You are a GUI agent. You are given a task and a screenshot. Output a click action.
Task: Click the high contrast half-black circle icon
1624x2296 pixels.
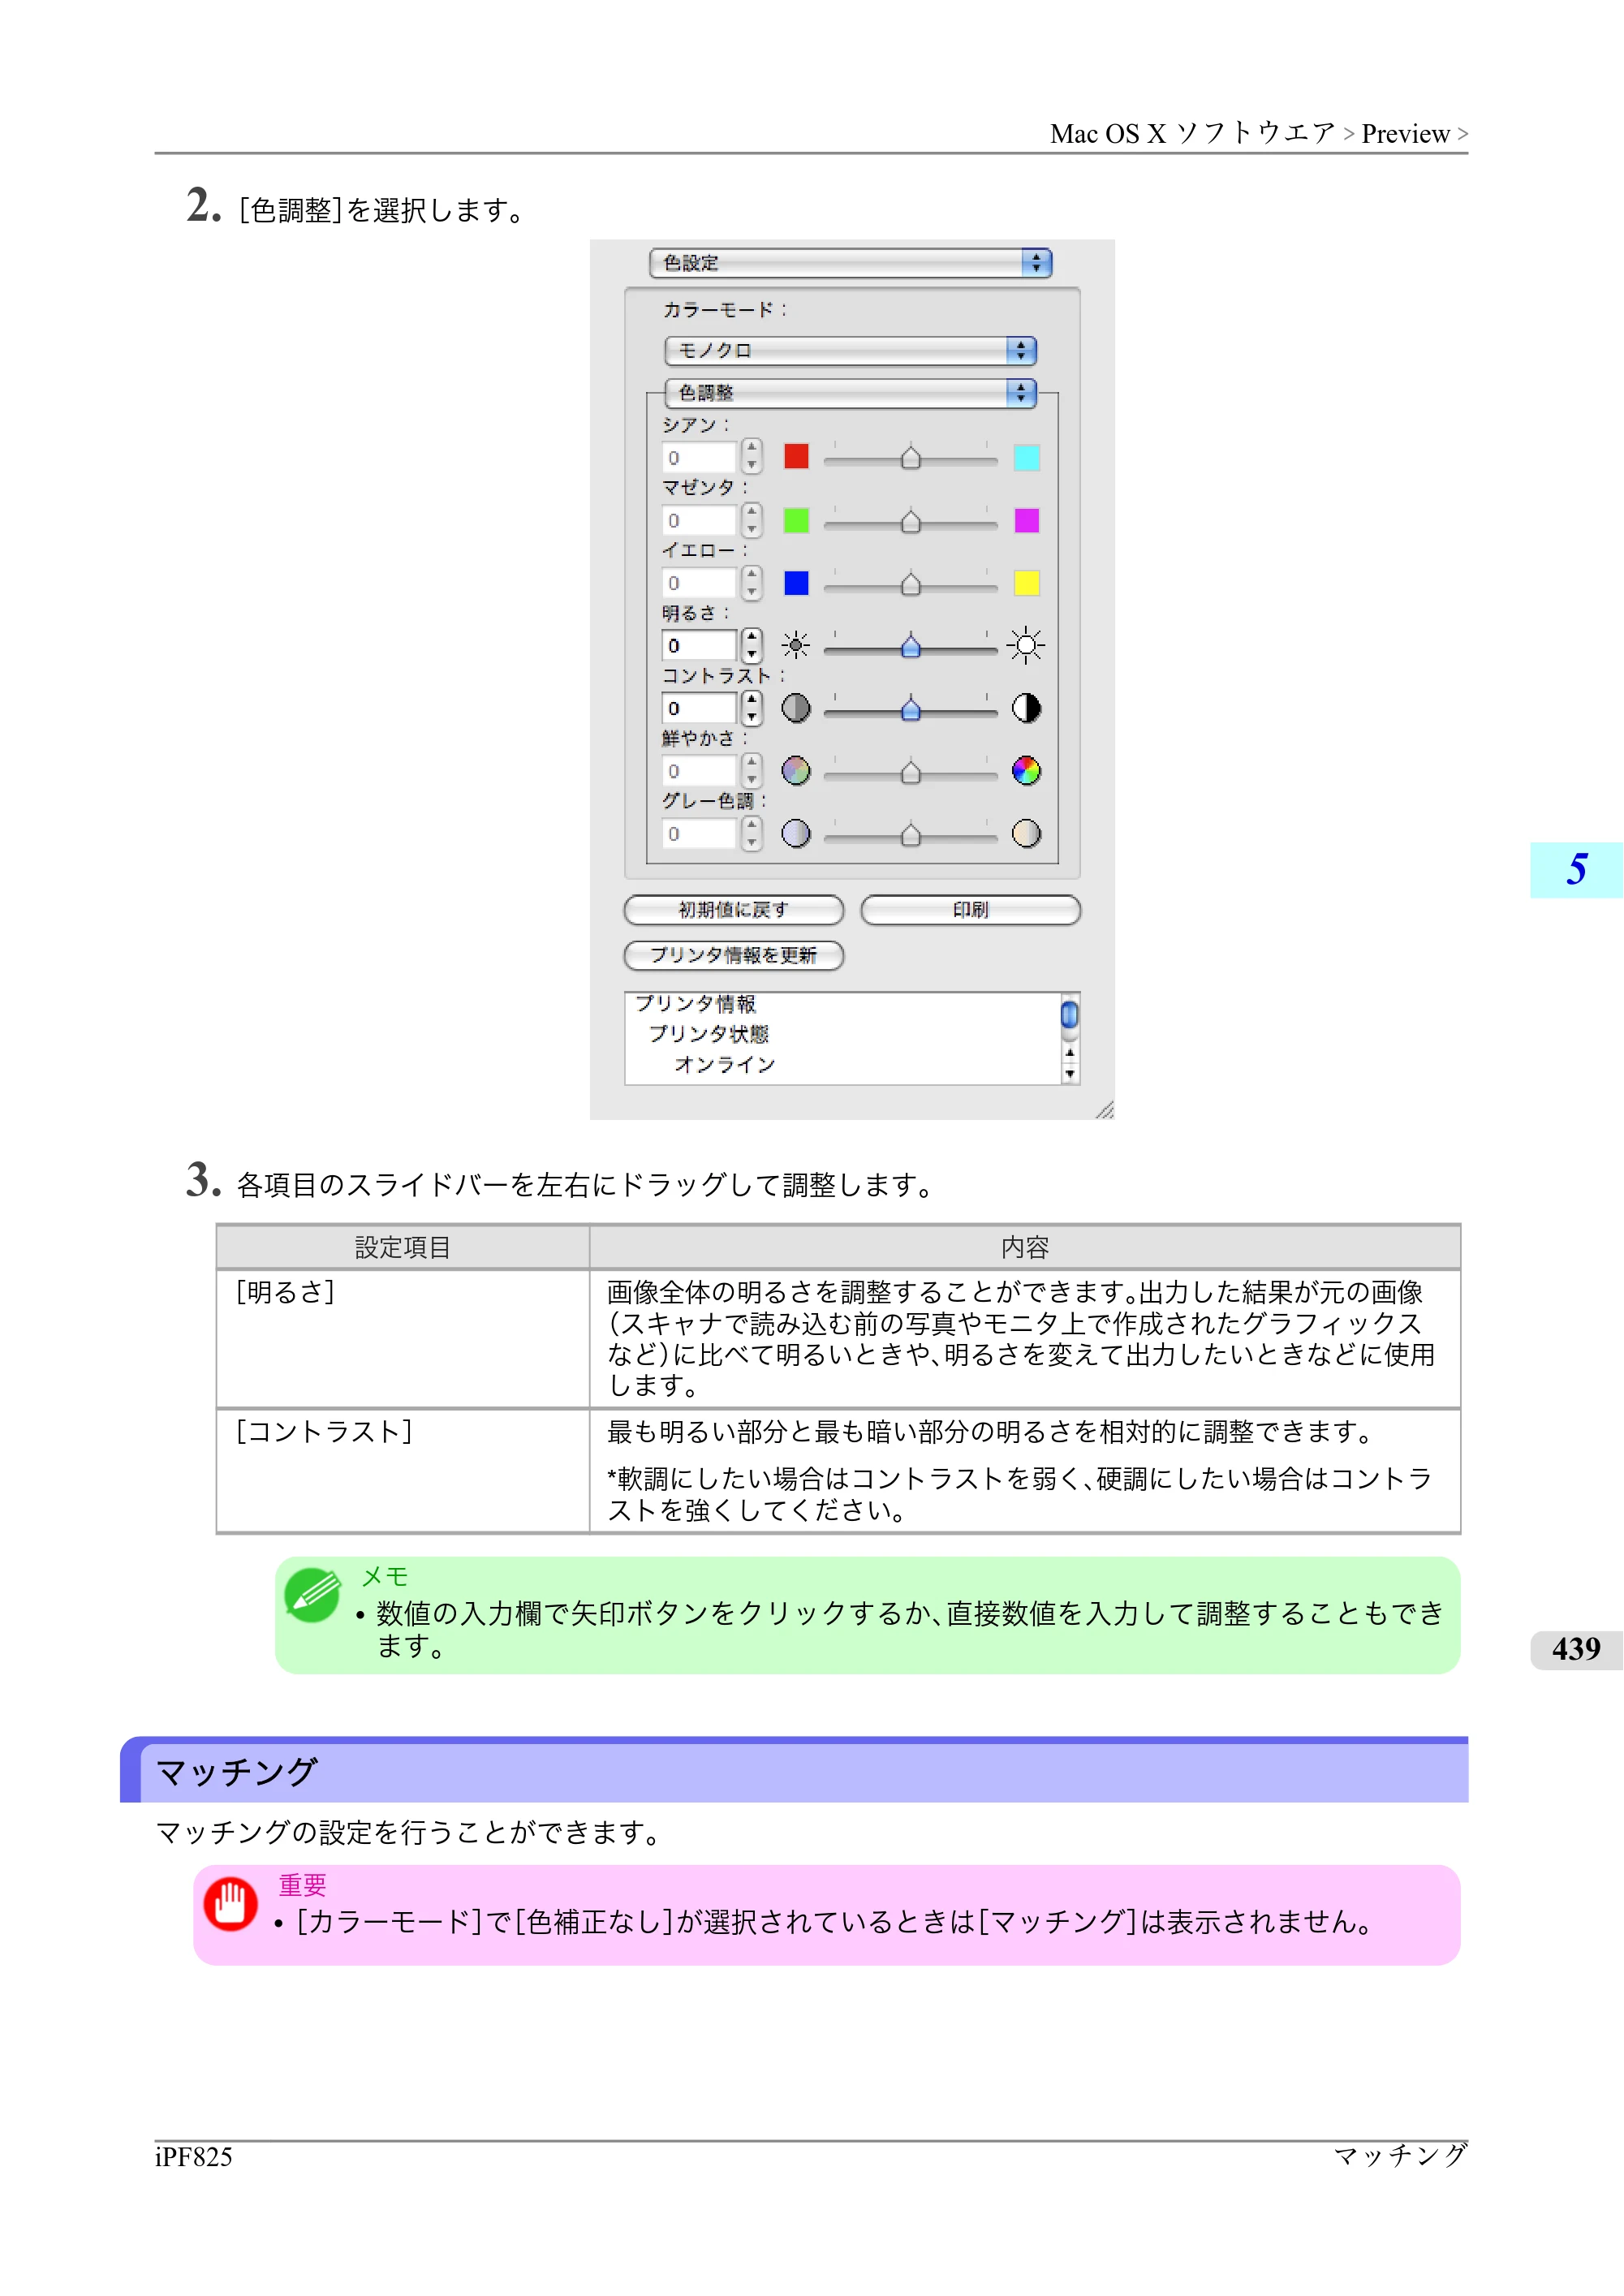[1026, 709]
